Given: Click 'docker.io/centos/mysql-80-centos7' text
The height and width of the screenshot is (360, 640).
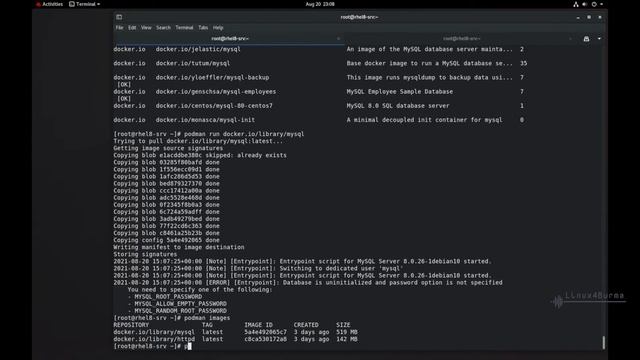Looking at the screenshot, I should point(214,106).
